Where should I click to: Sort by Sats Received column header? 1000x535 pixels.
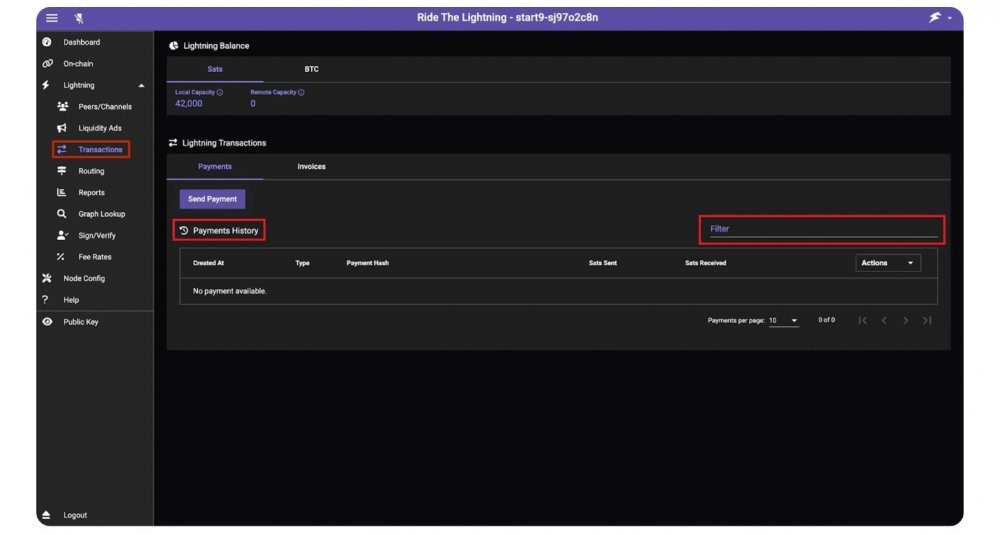(705, 263)
